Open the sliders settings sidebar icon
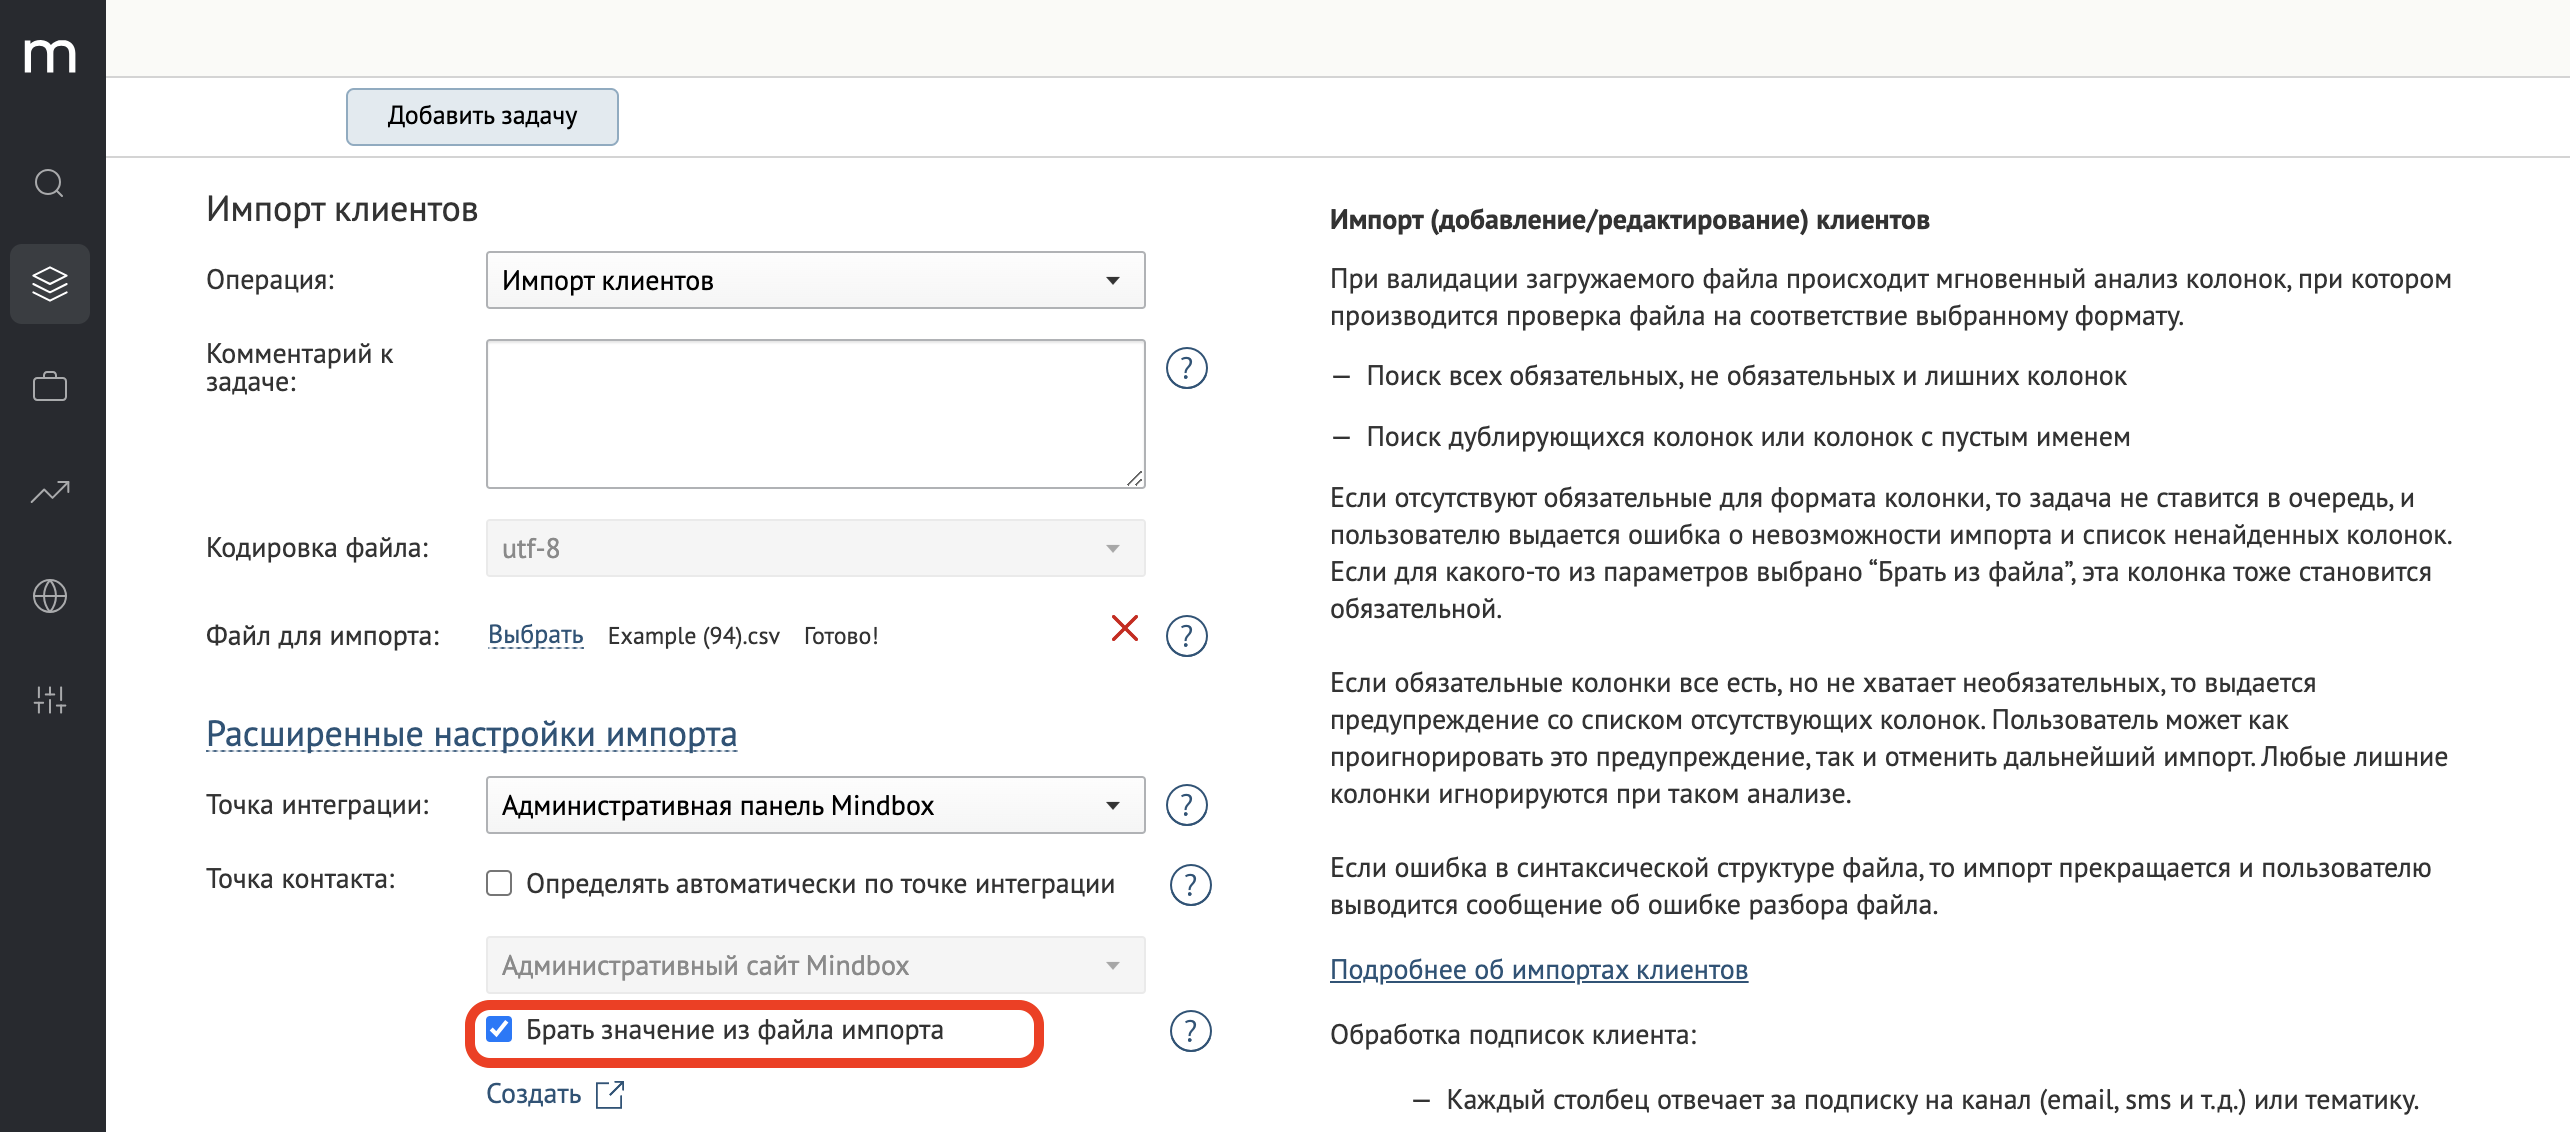 [x=50, y=699]
